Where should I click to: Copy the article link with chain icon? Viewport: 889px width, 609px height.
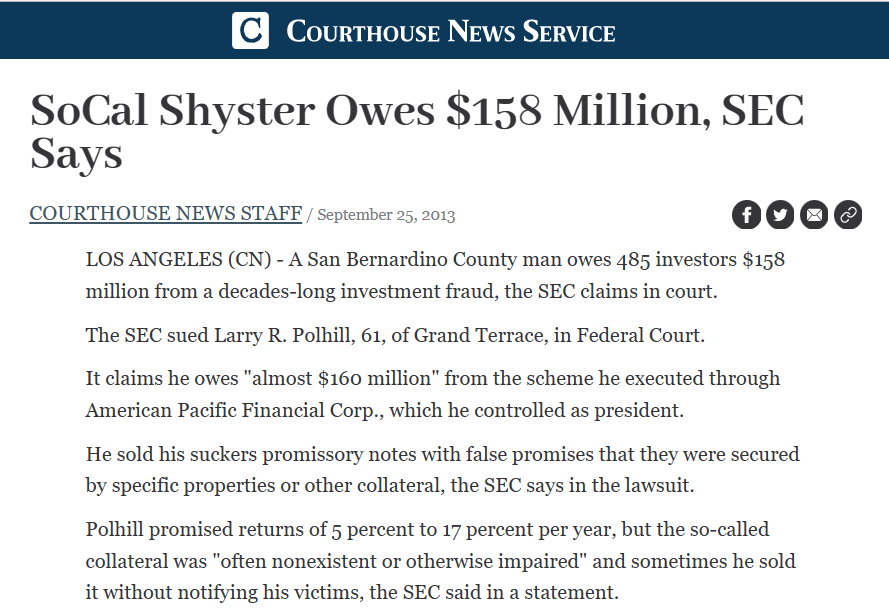point(848,214)
